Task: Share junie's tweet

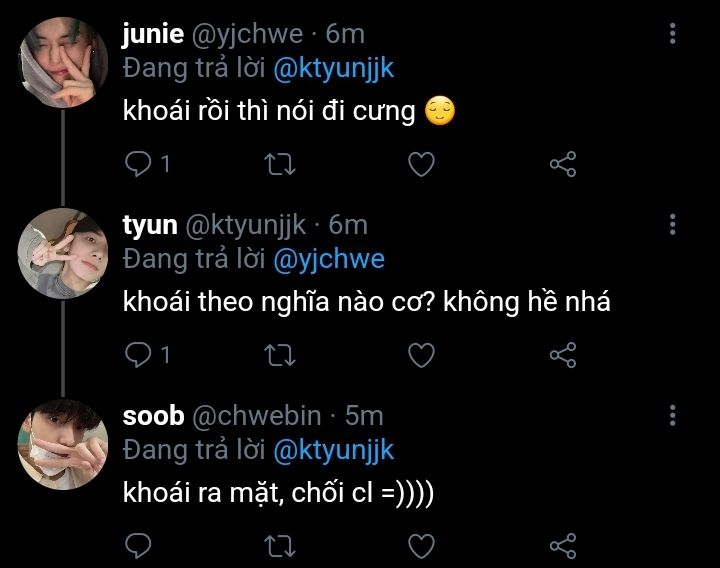Action: coord(564,164)
